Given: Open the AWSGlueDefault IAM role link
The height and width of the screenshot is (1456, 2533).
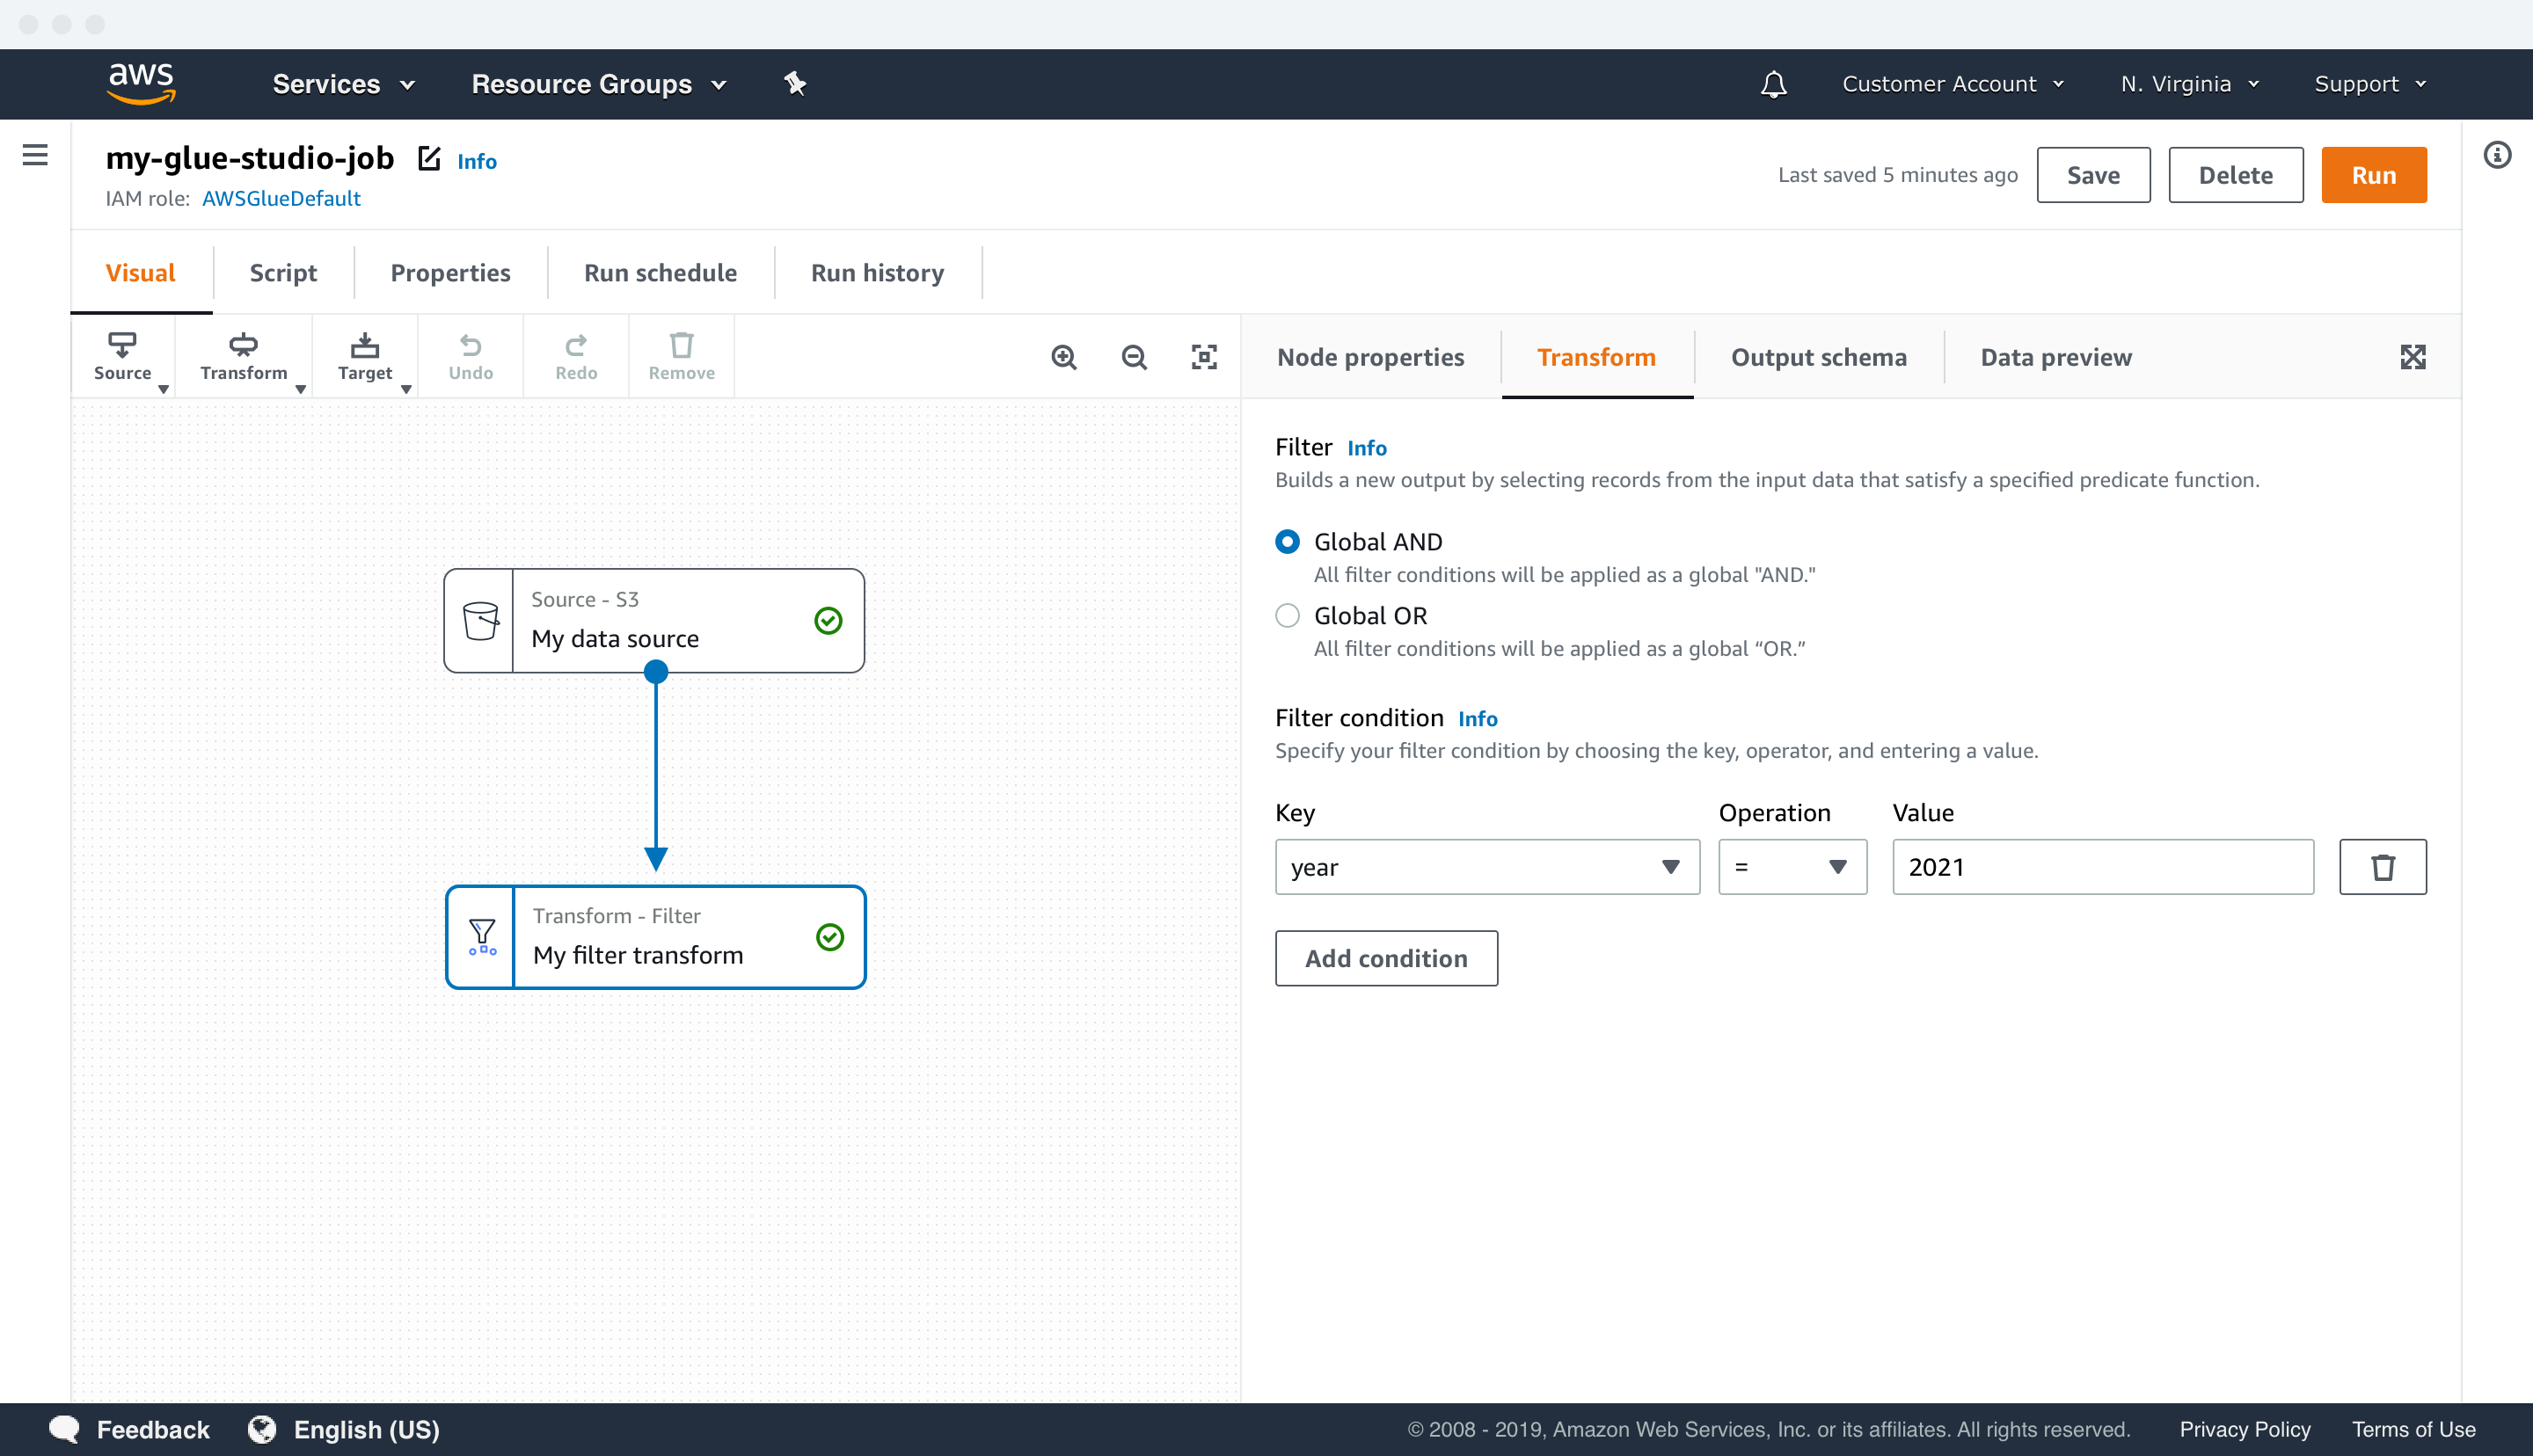Looking at the screenshot, I should [x=281, y=198].
